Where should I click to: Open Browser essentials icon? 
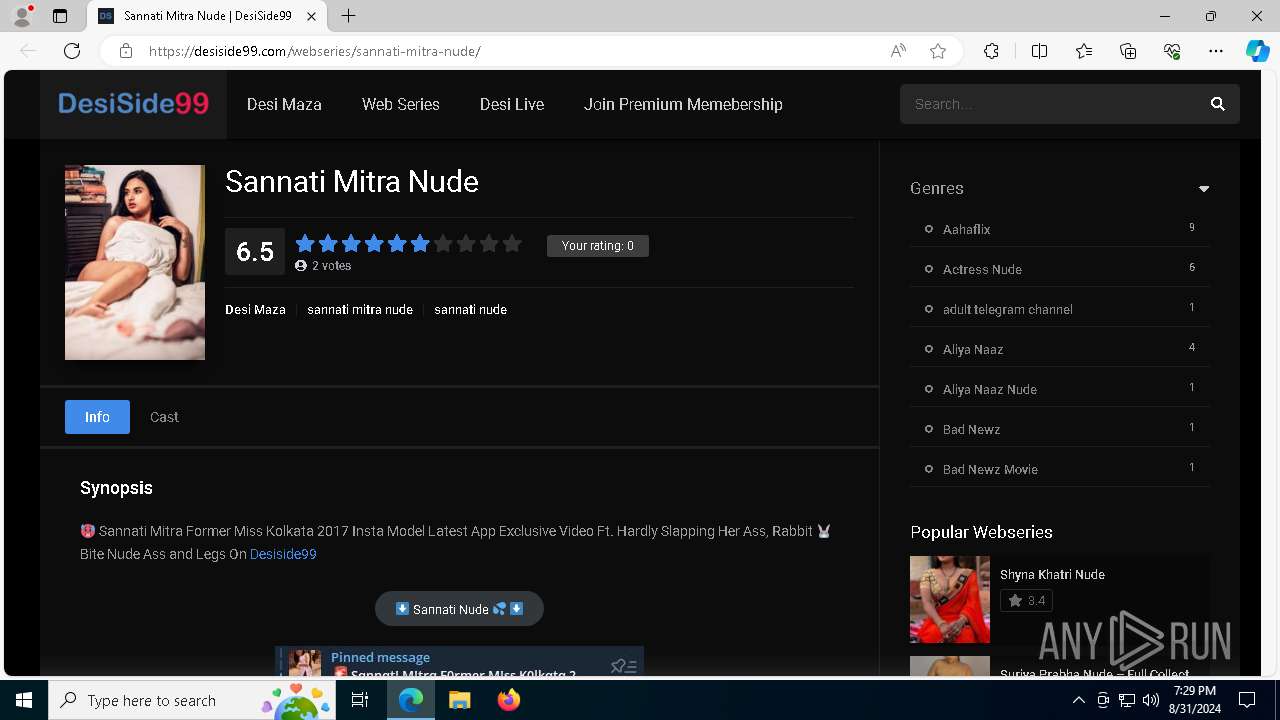pyautogui.click(x=1172, y=51)
